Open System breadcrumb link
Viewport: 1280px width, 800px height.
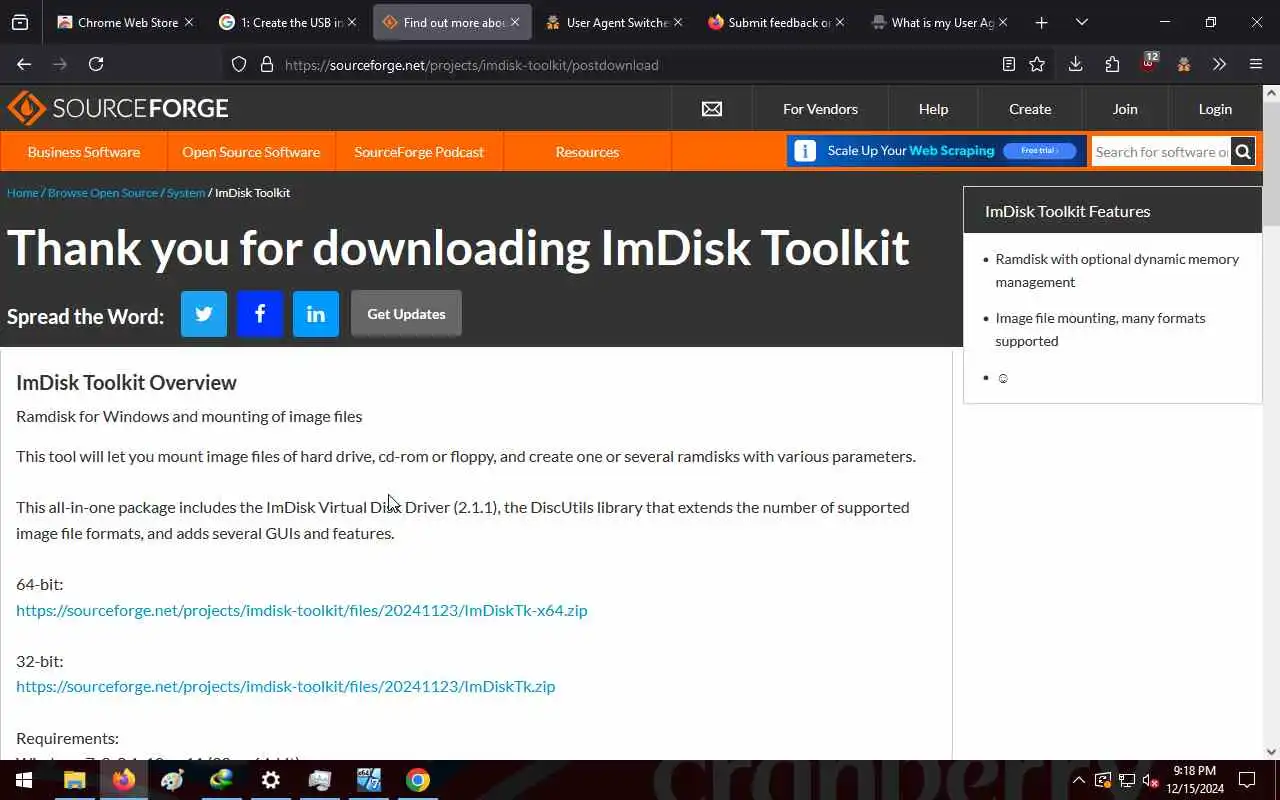(186, 193)
